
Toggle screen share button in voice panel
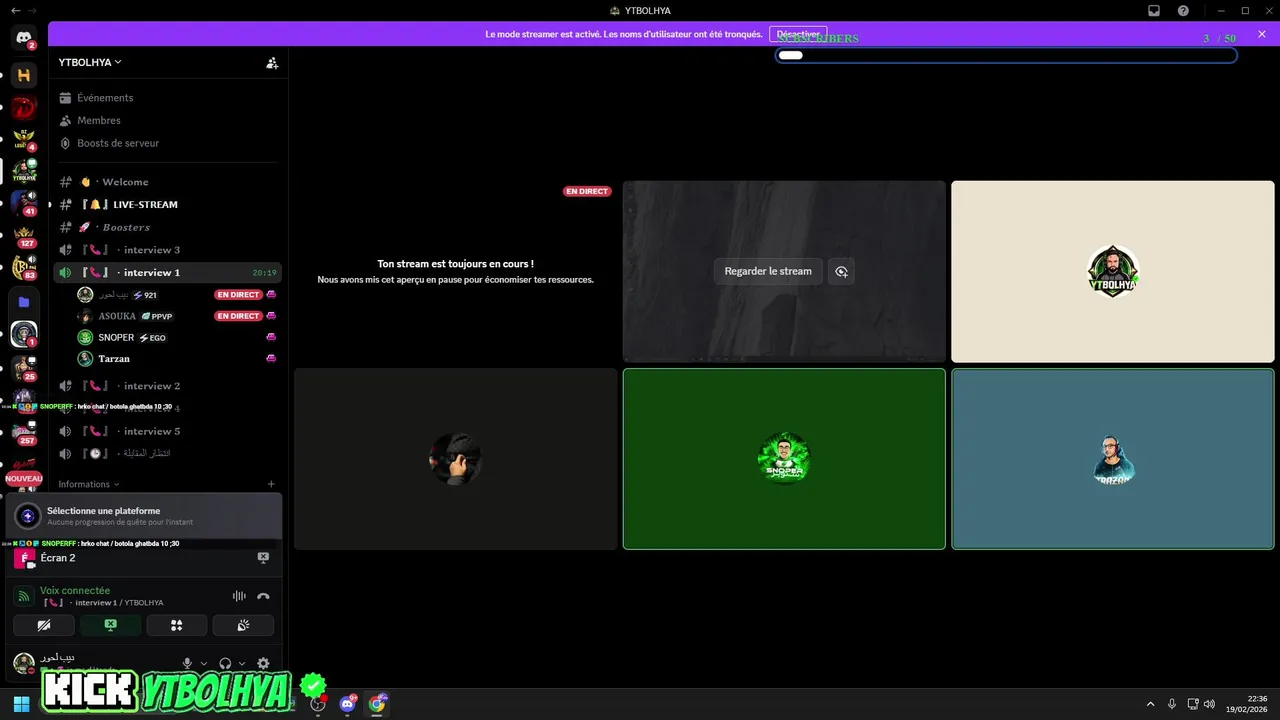pos(110,625)
